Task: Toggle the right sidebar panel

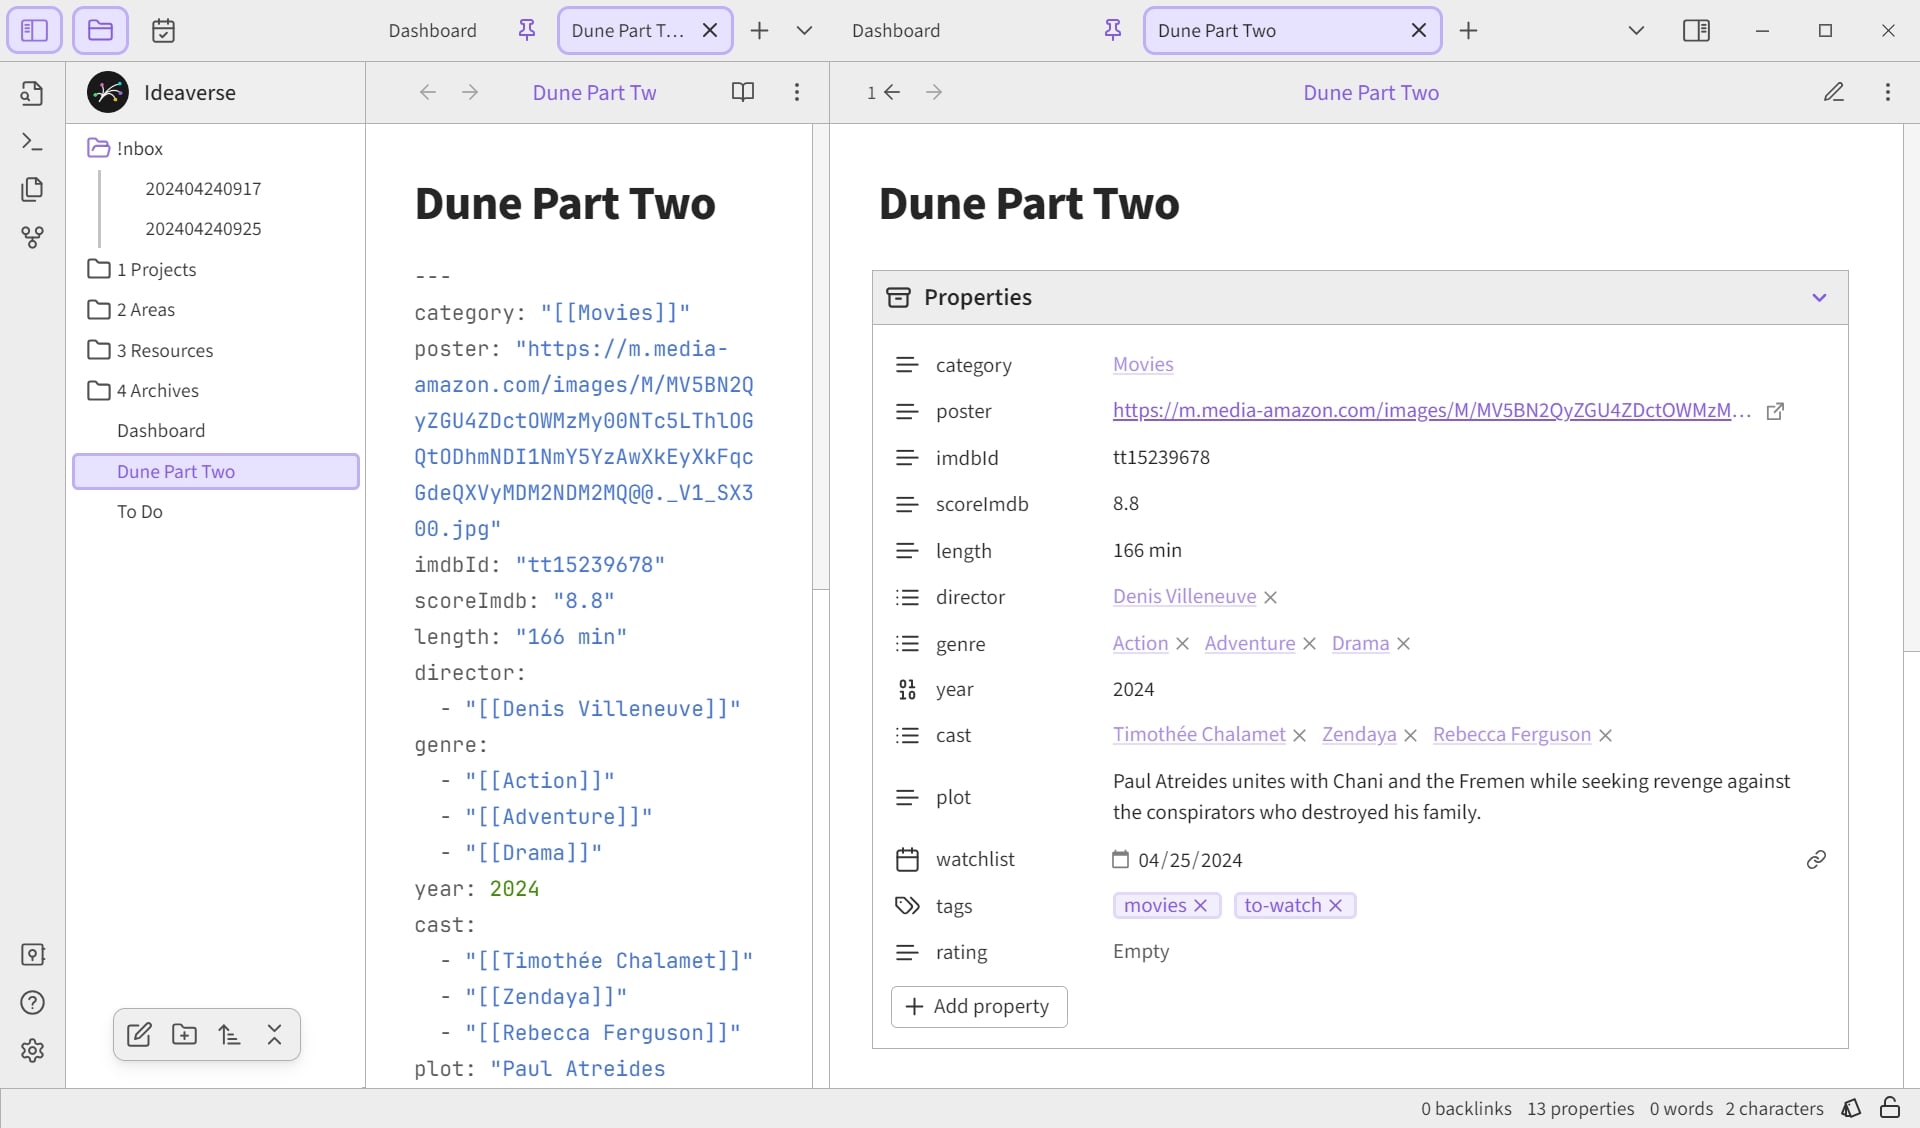Action: [x=1696, y=31]
